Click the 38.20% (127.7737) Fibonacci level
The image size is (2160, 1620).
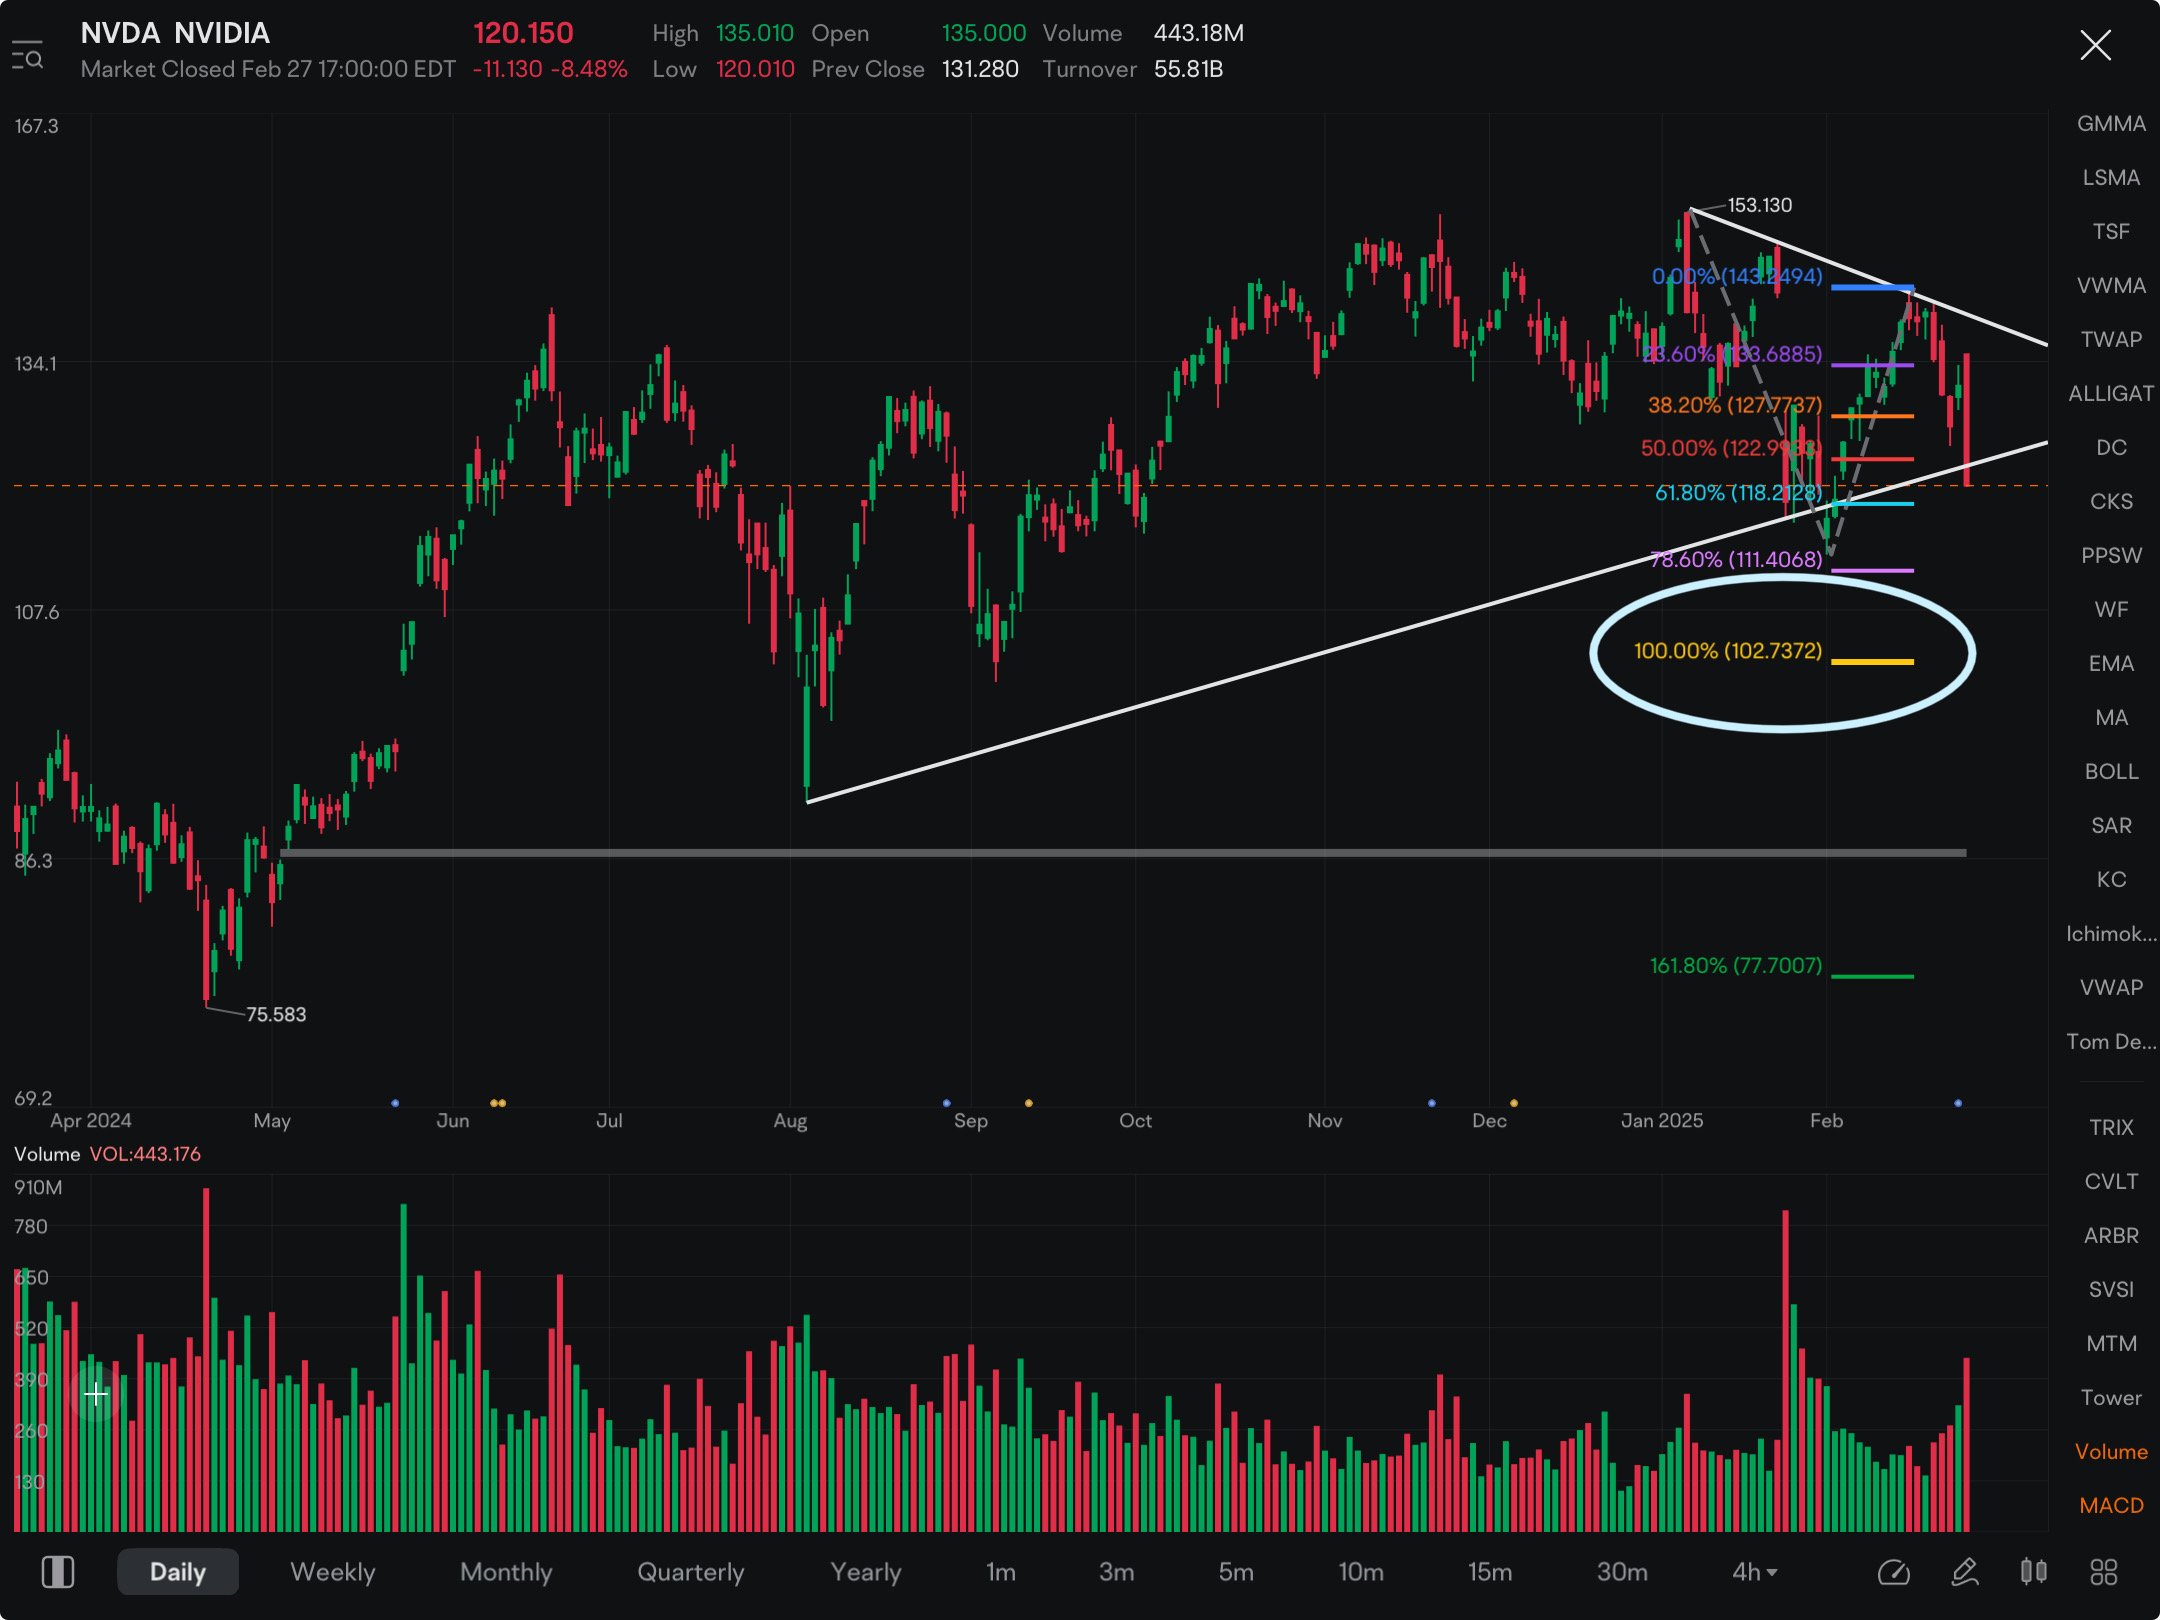(x=1735, y=405)
